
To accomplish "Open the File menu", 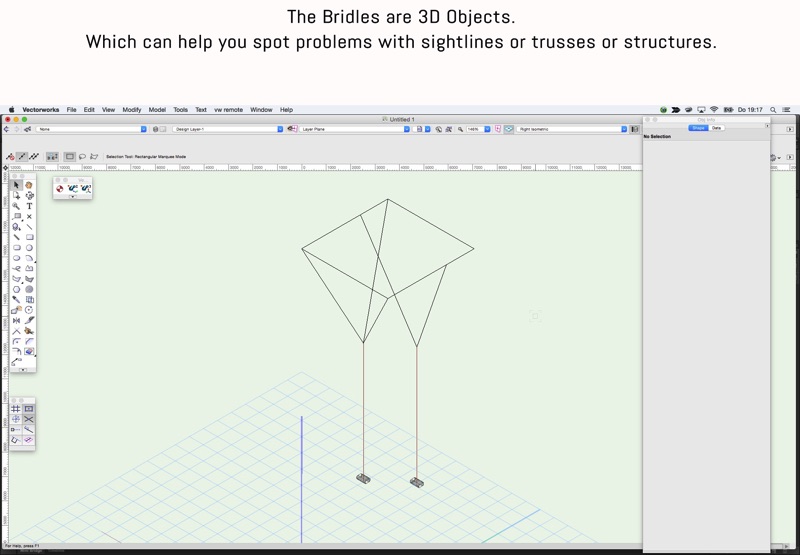I will 71,110.
